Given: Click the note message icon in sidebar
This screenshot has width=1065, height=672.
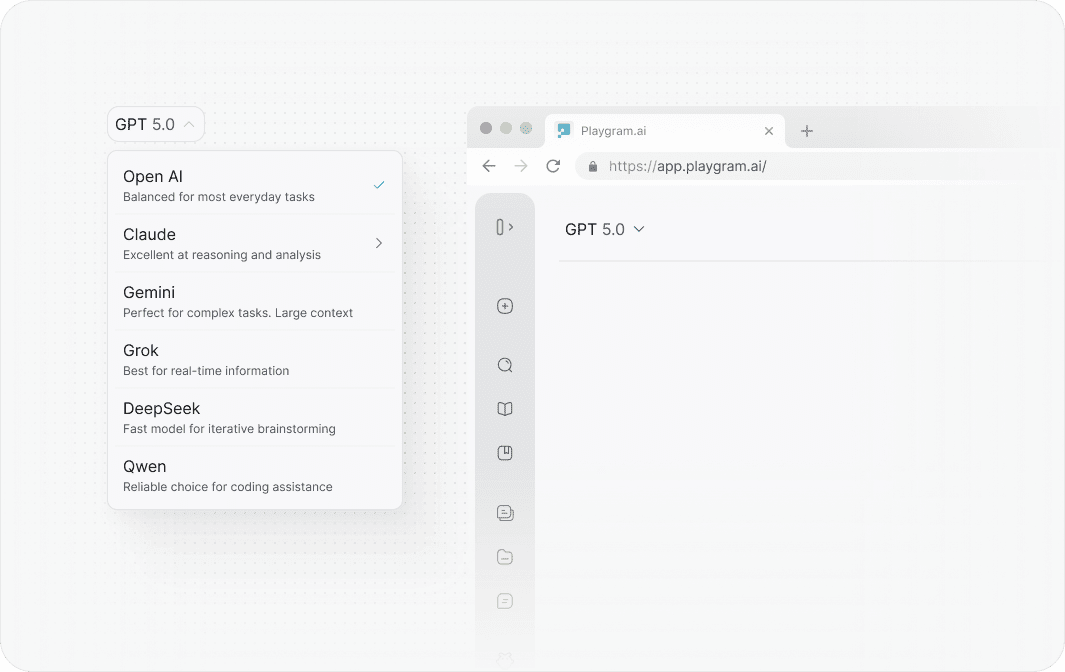Looking at the screenshot, I should coord(505,601).
